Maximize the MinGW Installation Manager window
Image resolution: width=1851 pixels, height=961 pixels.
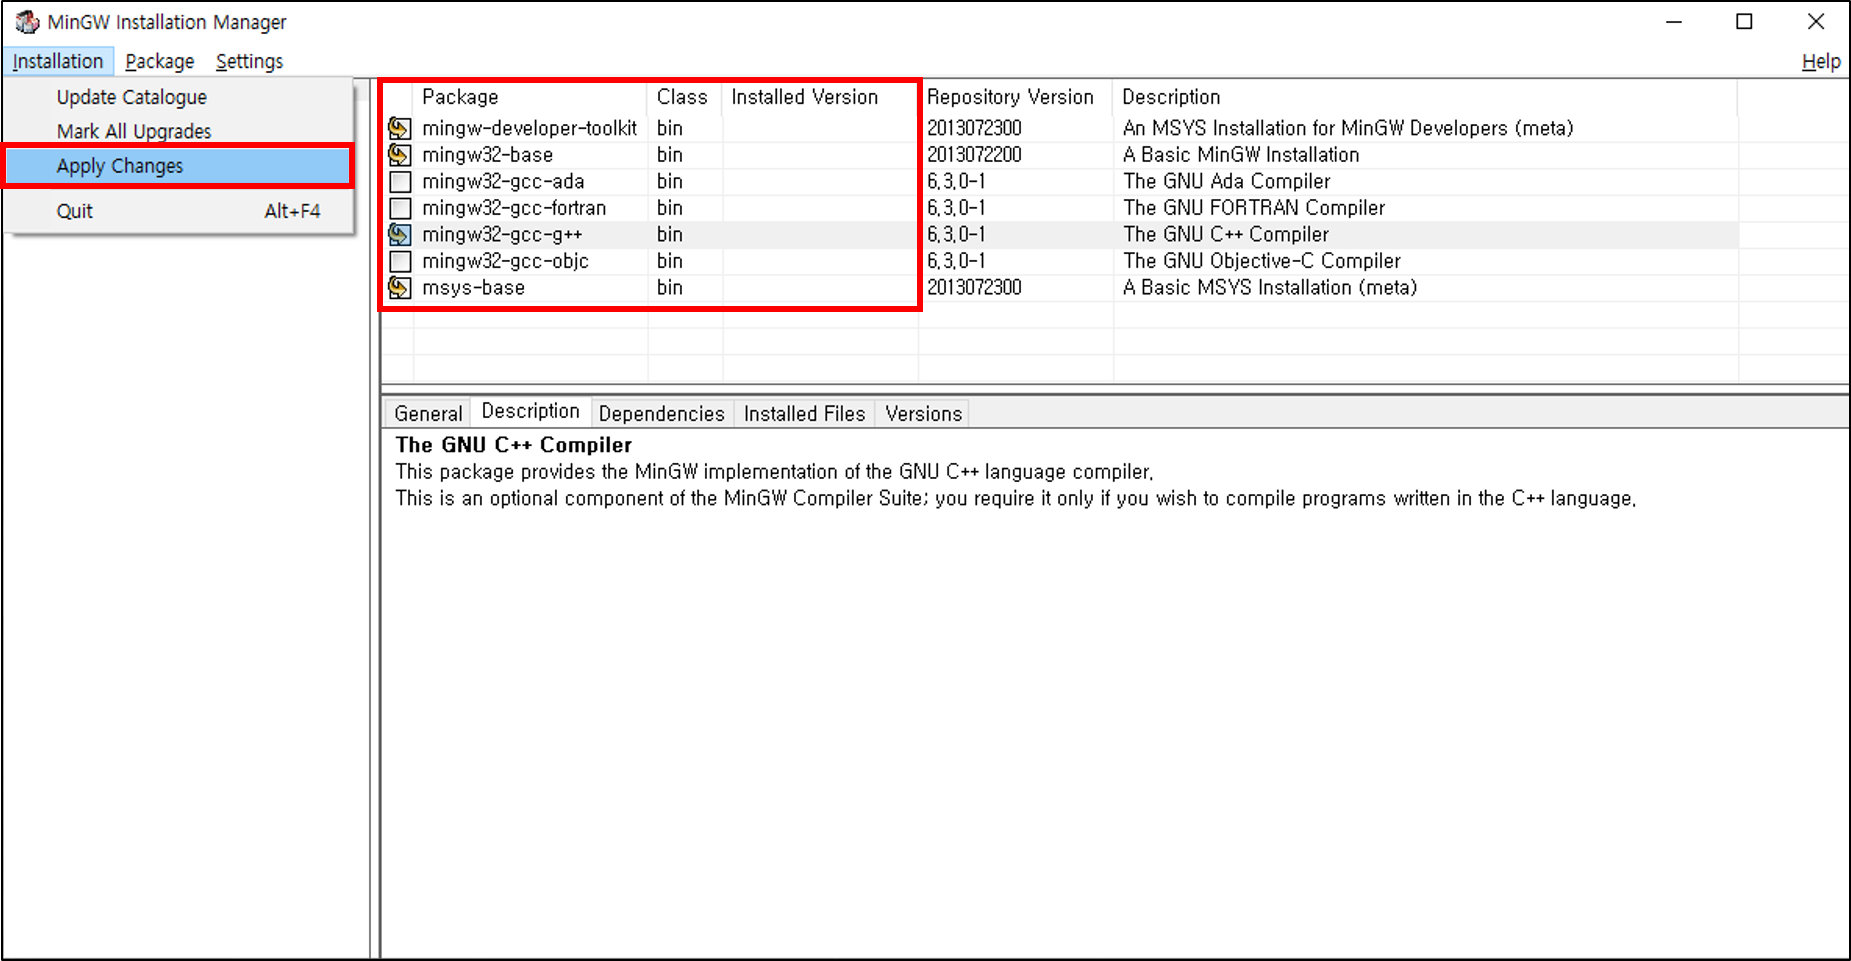(1744, 21)
